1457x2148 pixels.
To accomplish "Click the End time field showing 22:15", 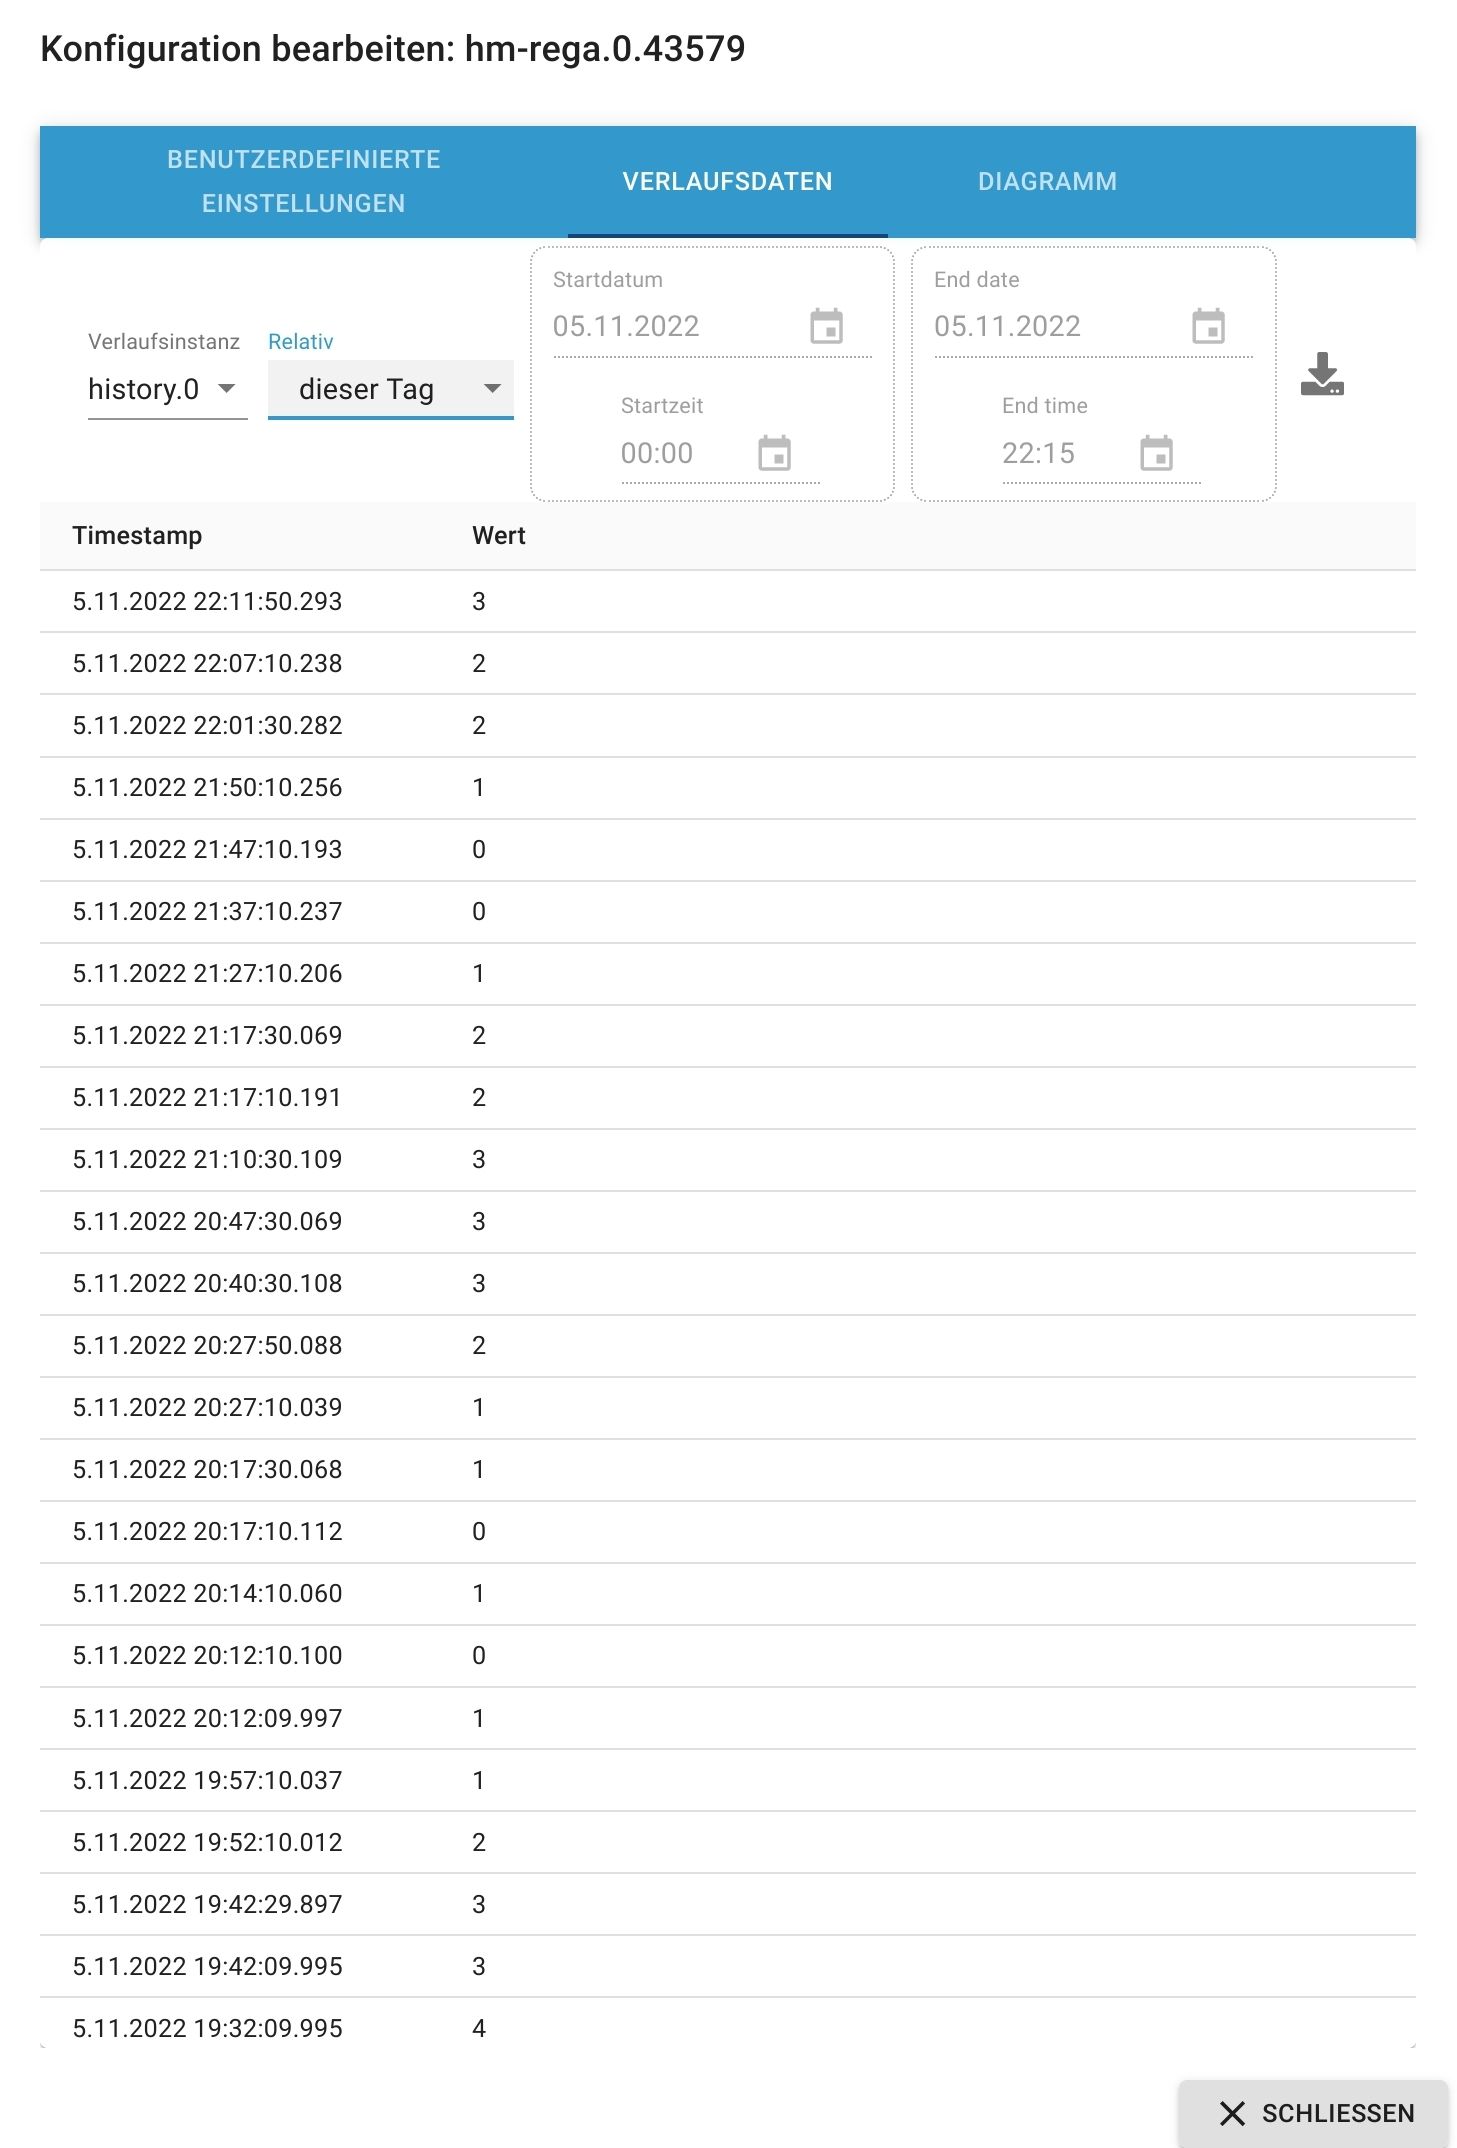I will coord(1060,453).
